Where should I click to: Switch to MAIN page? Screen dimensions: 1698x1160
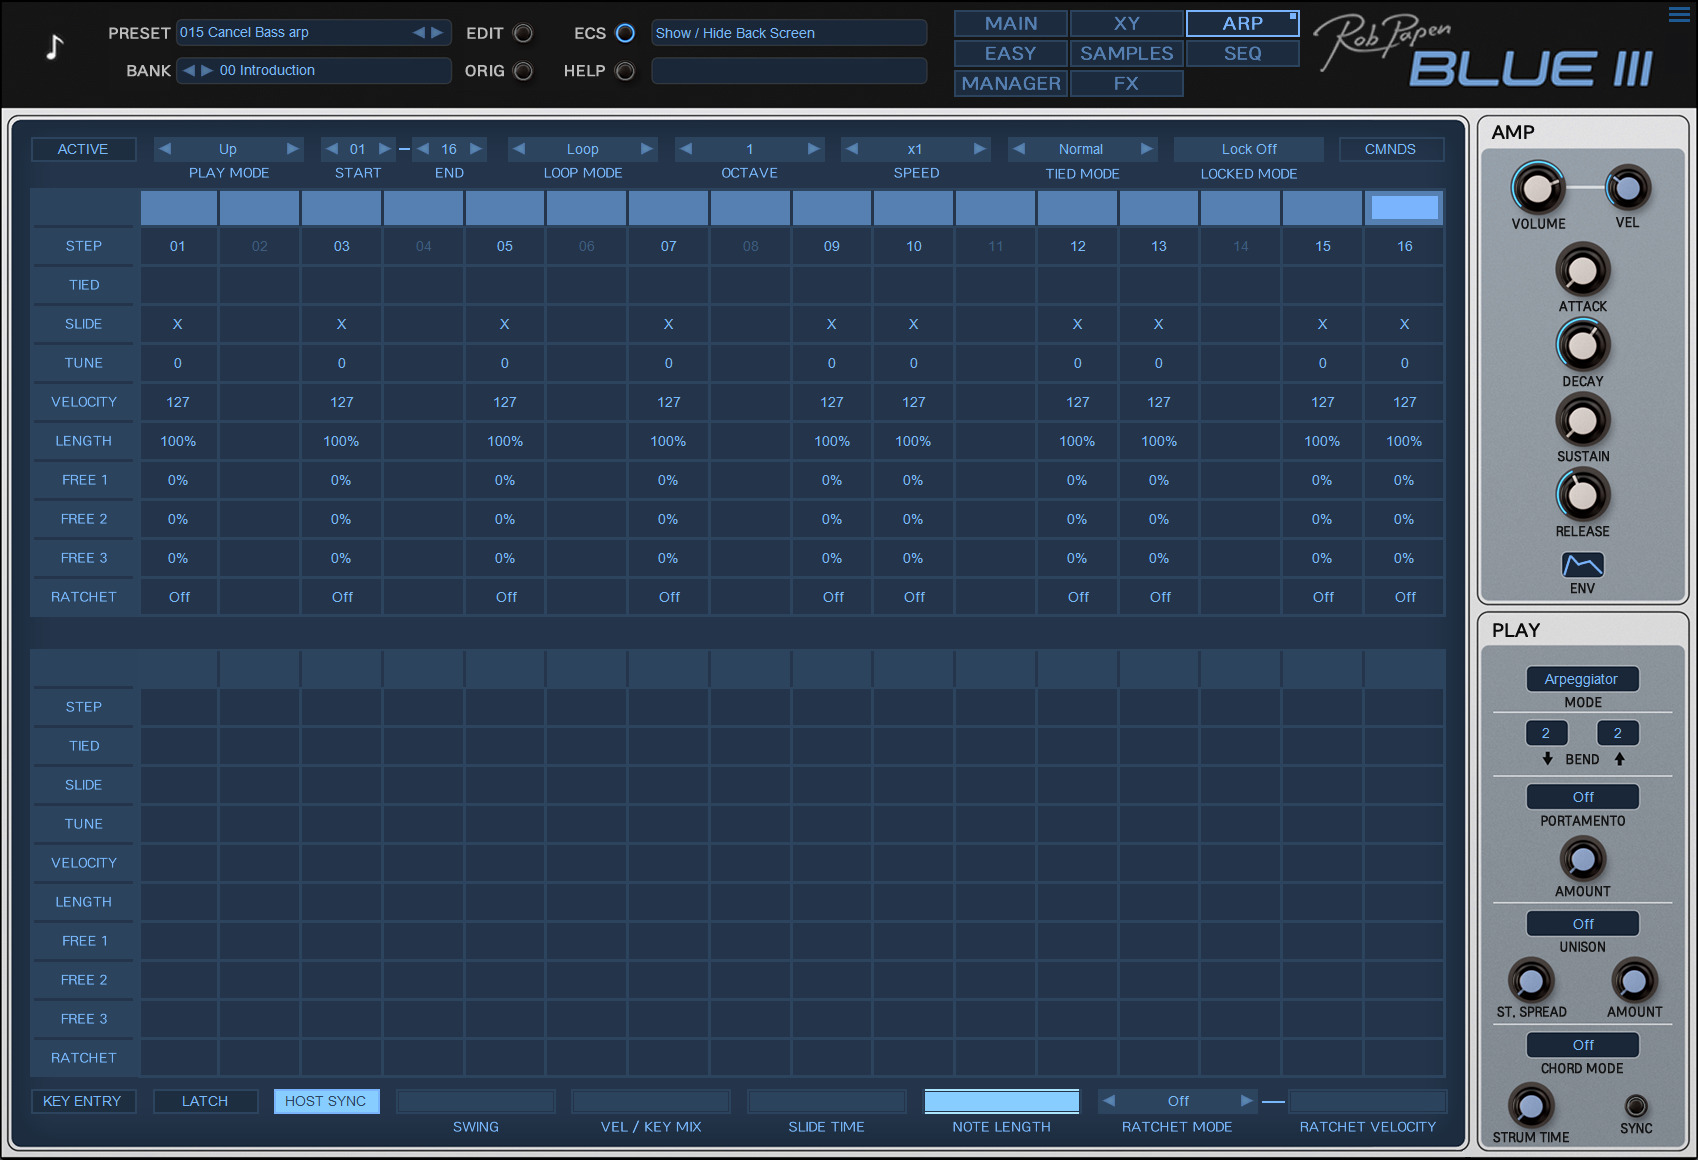(1011, 23)
